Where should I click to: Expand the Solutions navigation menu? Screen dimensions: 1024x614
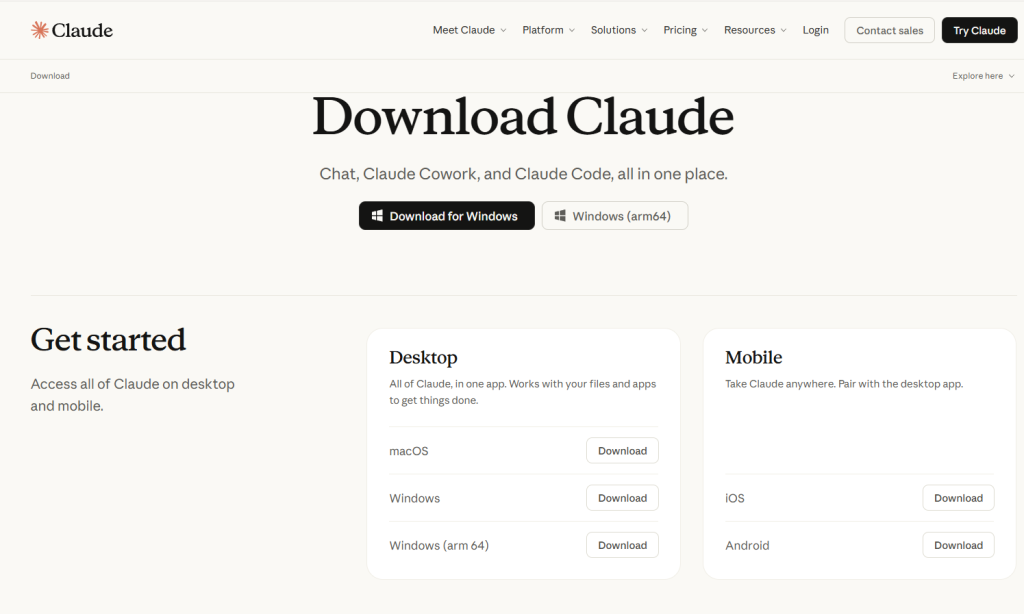point(619,30)
